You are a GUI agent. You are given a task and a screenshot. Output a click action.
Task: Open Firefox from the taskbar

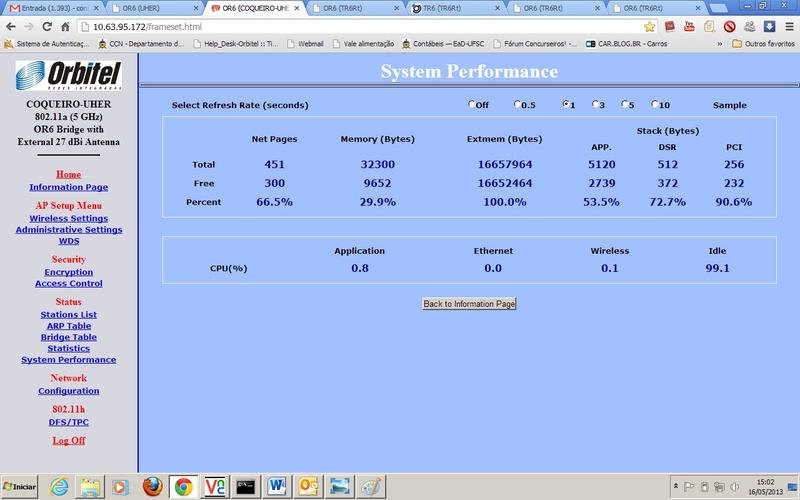[152, 487]
